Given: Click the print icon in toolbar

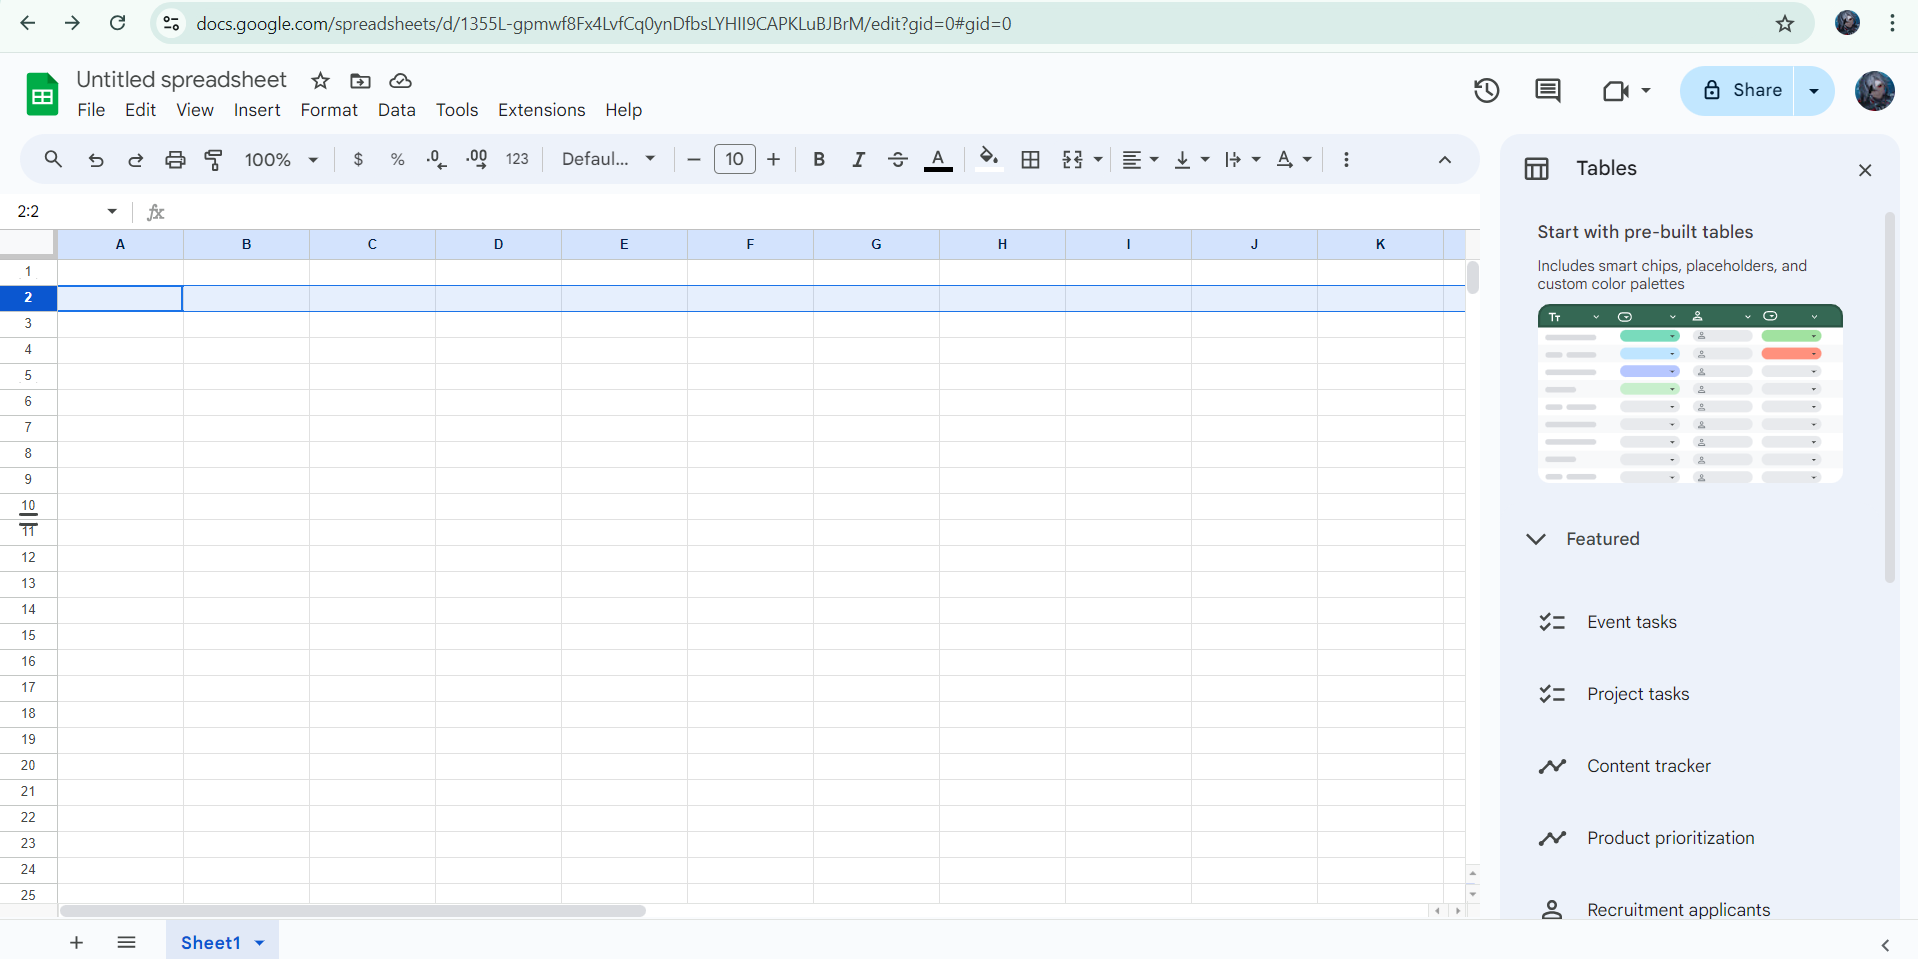Looking at the screenshot, I should 175,160.
